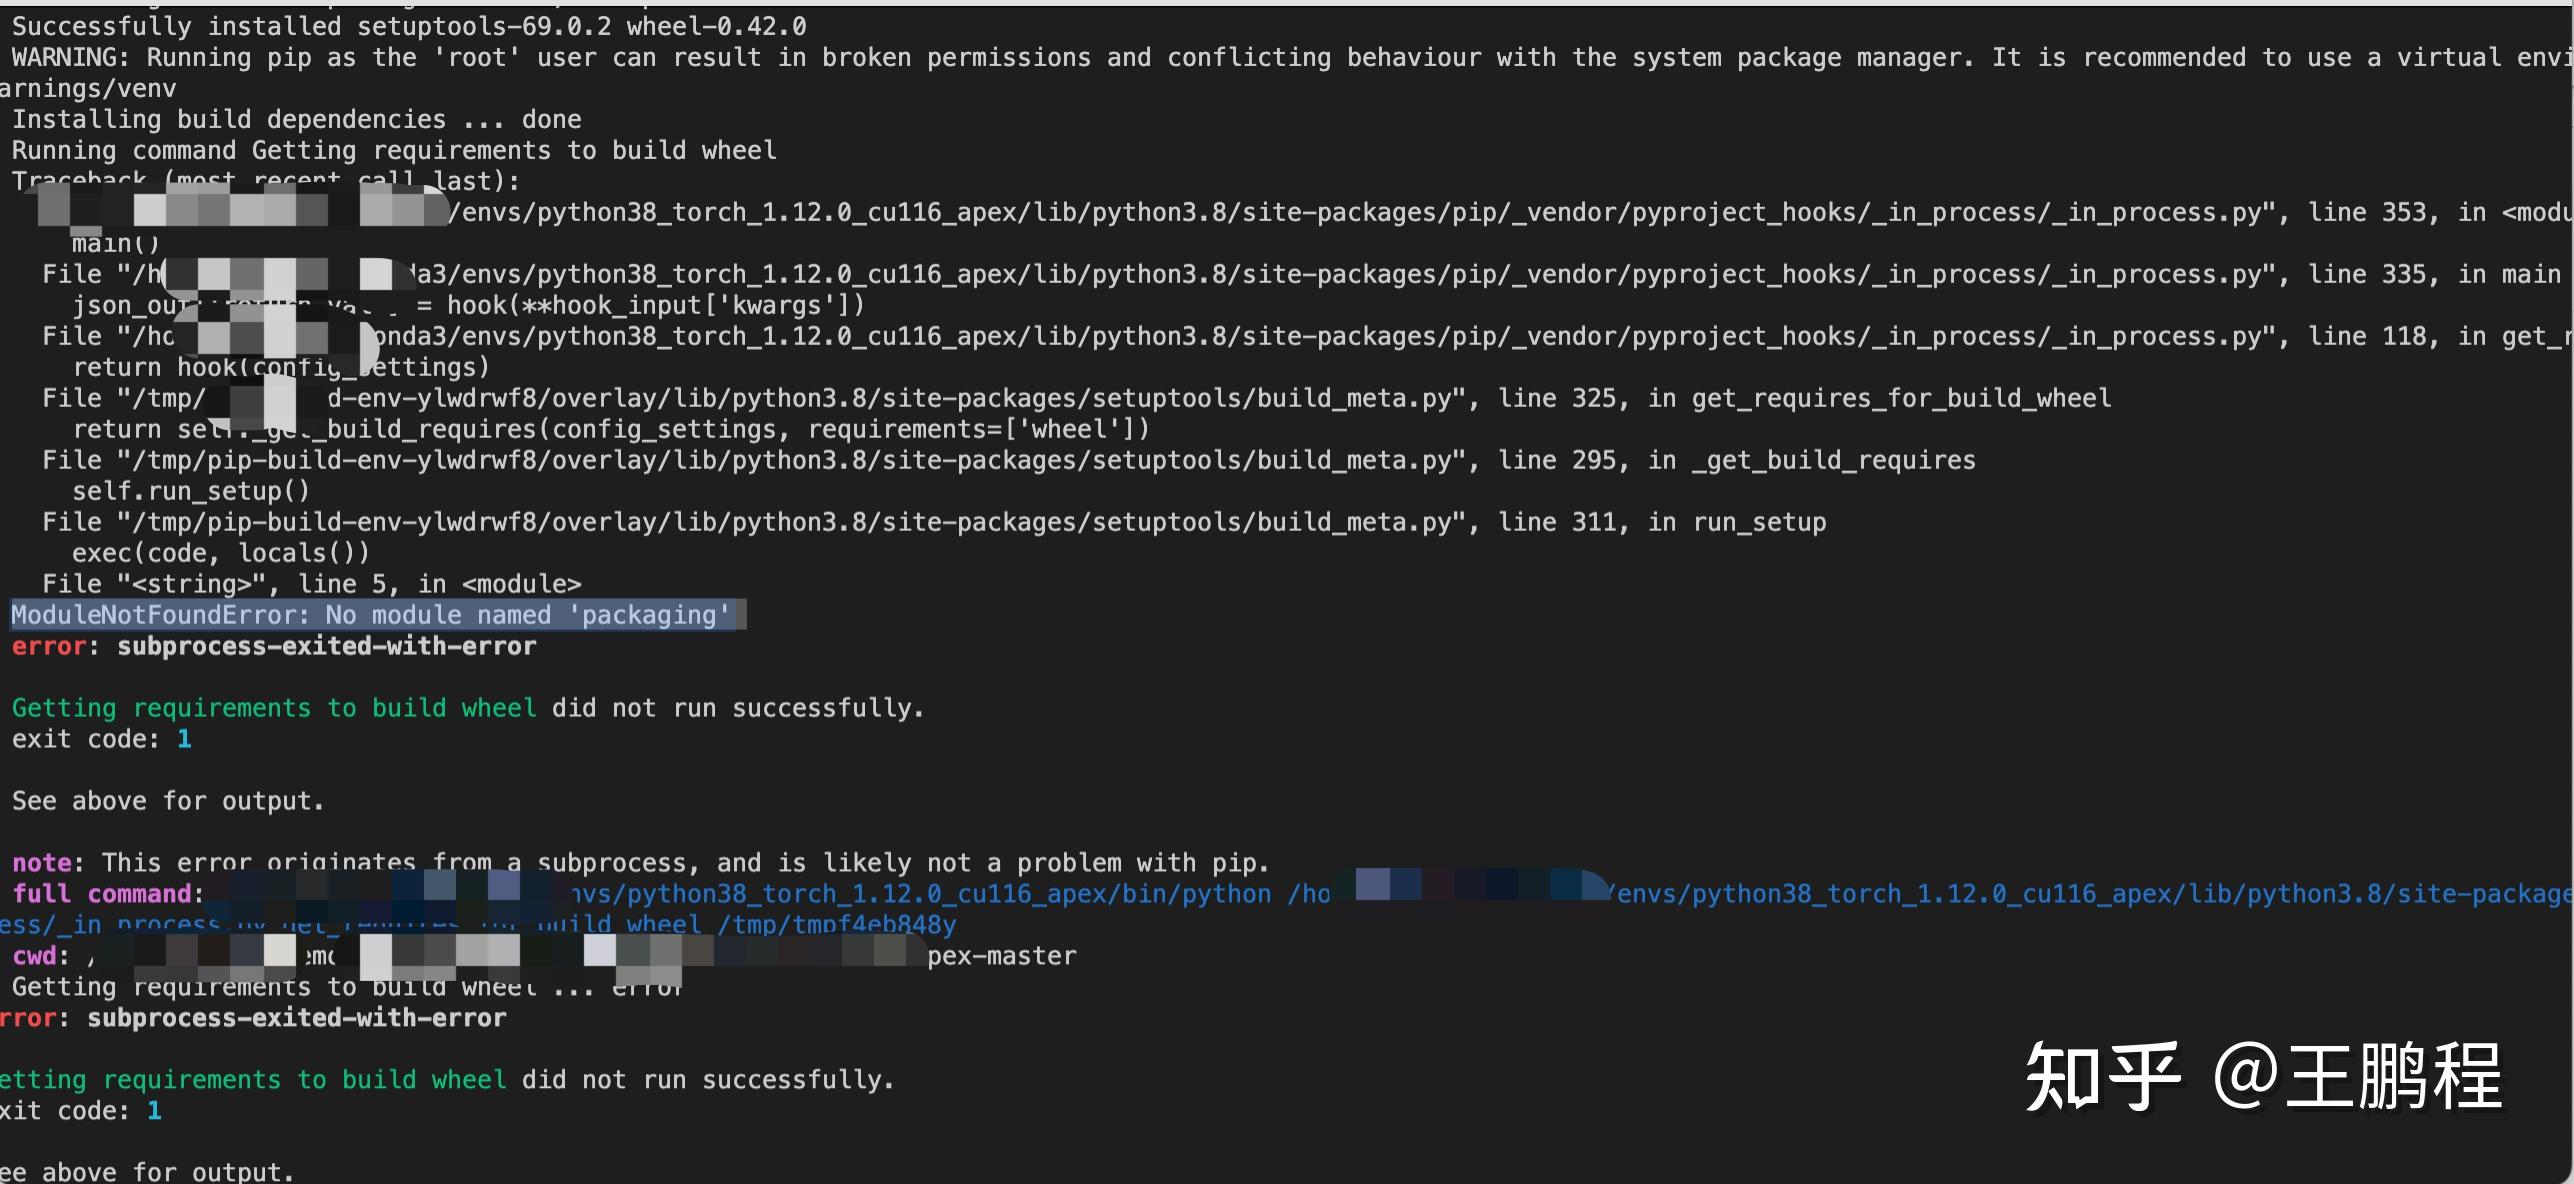Image resolution: width=2574 pixels, height=1184 pixels.
Task: Click the File "<string>", line 5 entry
Action: click(x=311, y=584)
